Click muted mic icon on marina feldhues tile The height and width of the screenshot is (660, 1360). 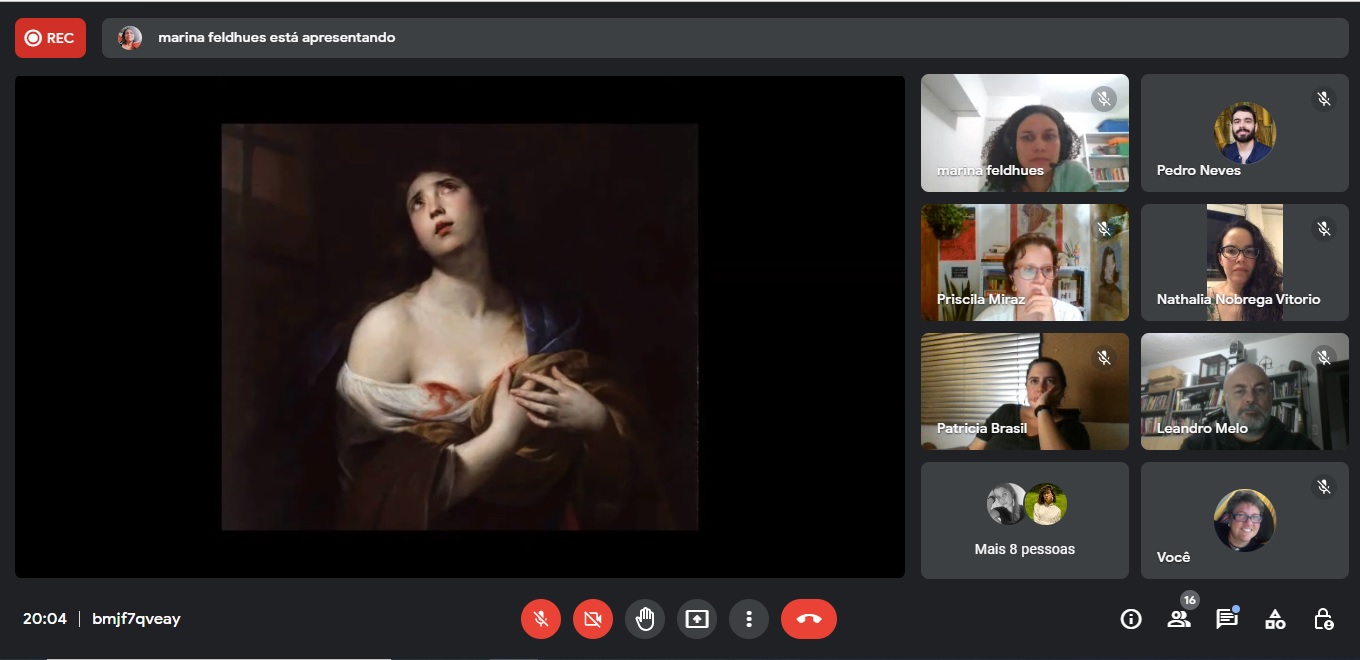(x=1104, y=99)
